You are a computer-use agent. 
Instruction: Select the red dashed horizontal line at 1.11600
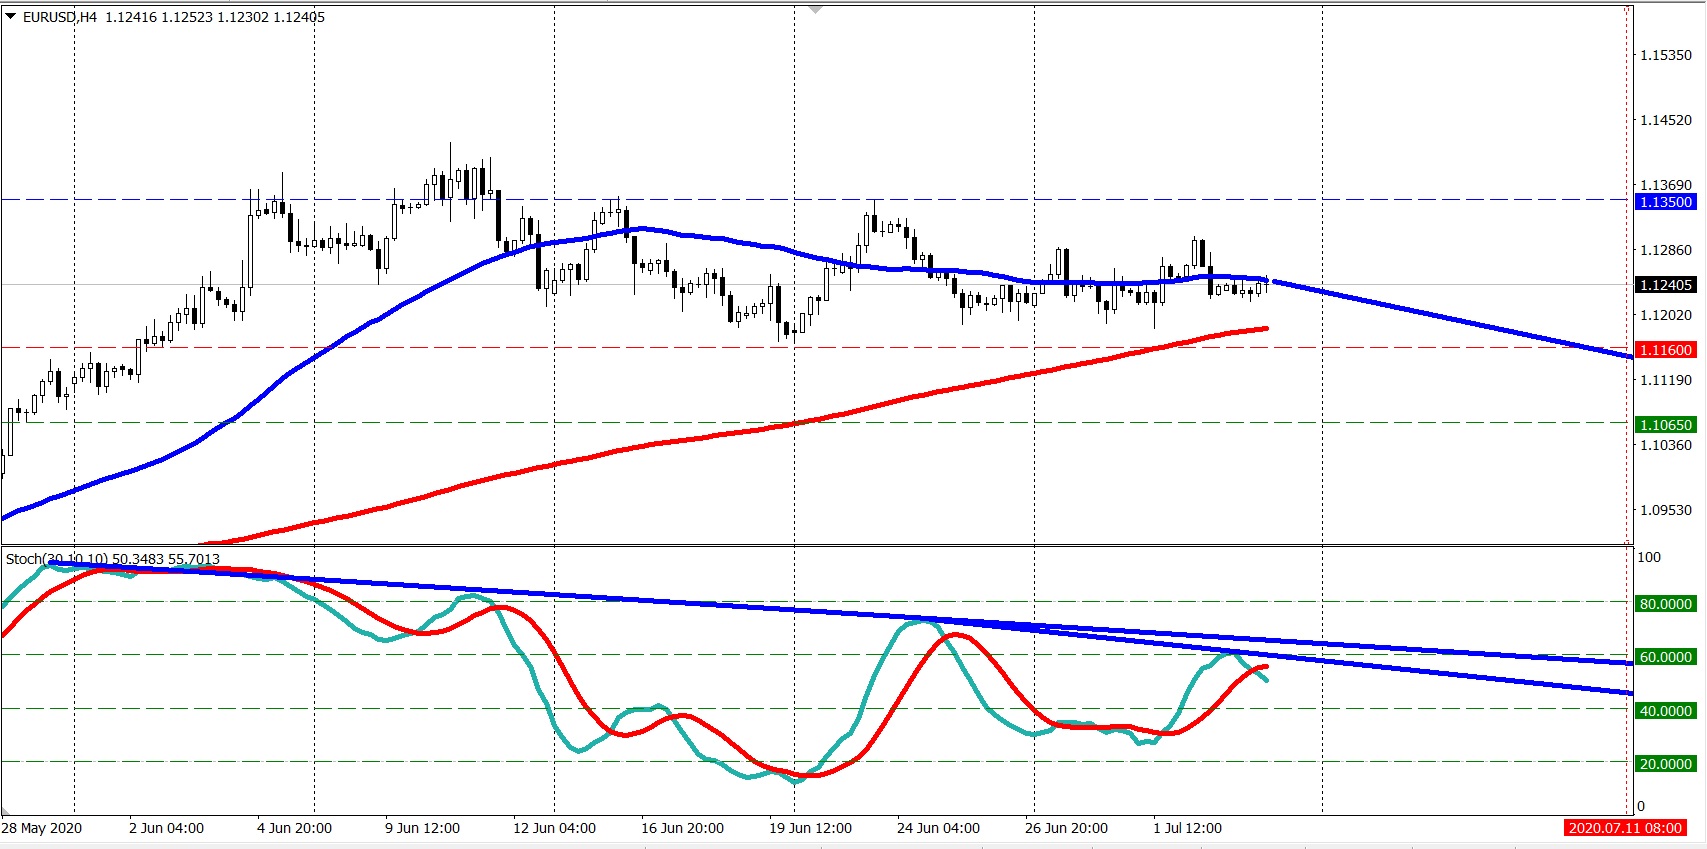pos(815,348)
